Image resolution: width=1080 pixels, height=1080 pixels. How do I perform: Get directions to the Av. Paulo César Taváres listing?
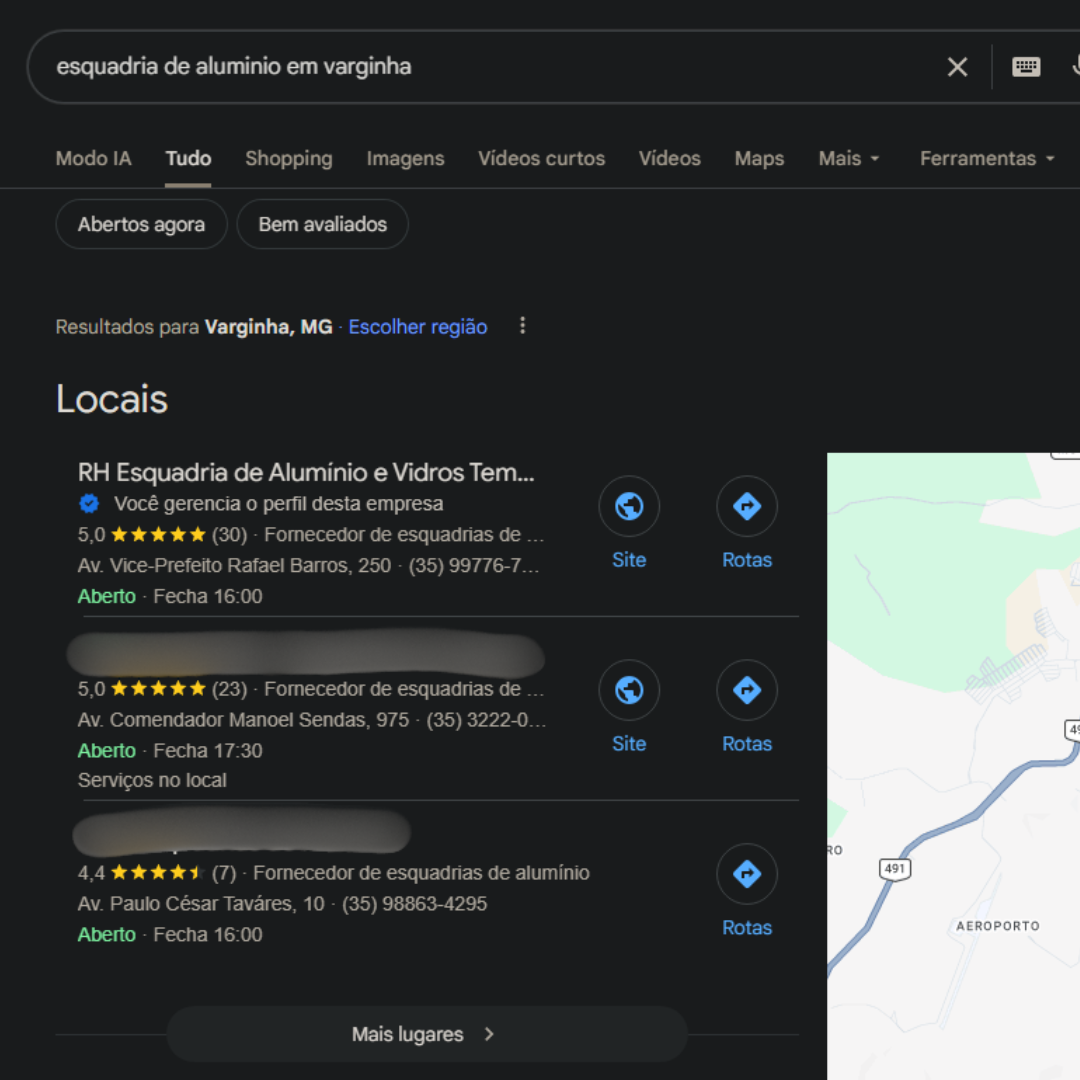747,874
